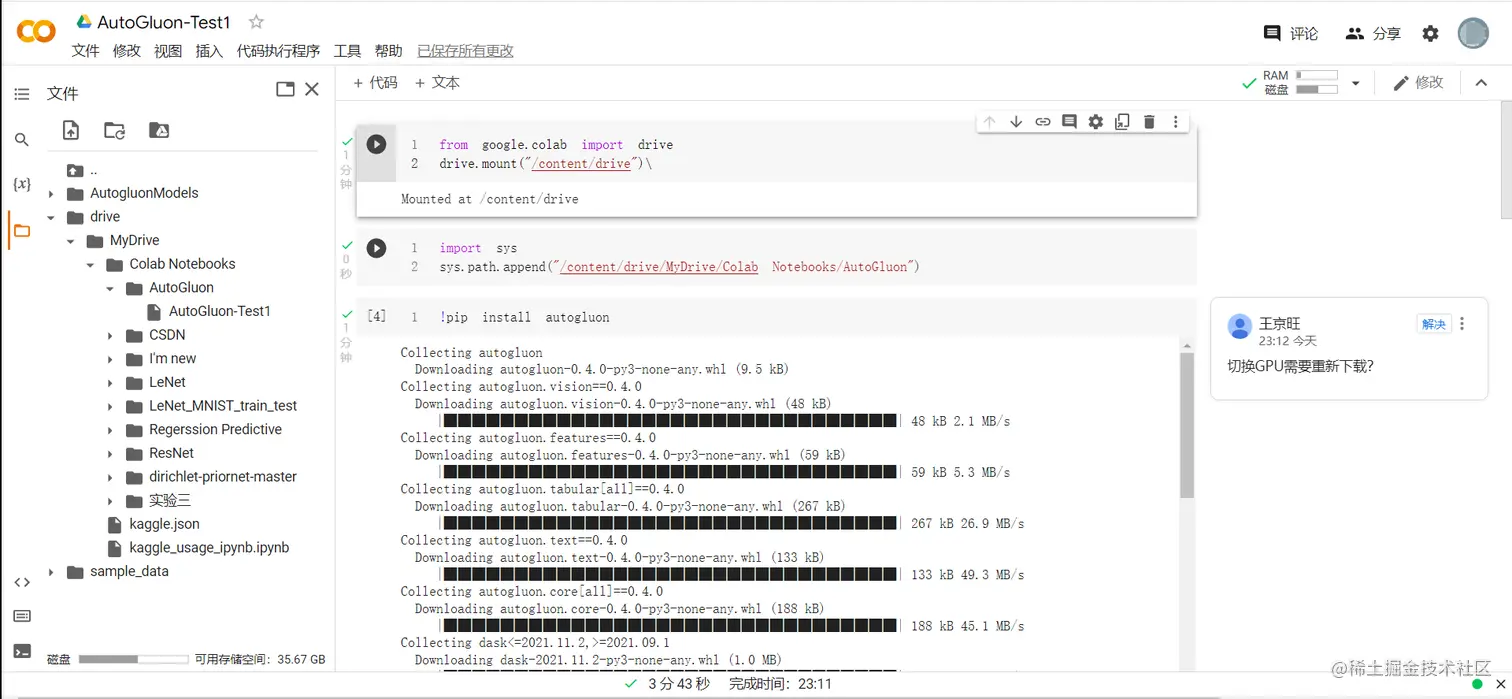This screenshot has height=699, width=1512.
Task: Collapse the MyDrive folder
Action: 71,241
